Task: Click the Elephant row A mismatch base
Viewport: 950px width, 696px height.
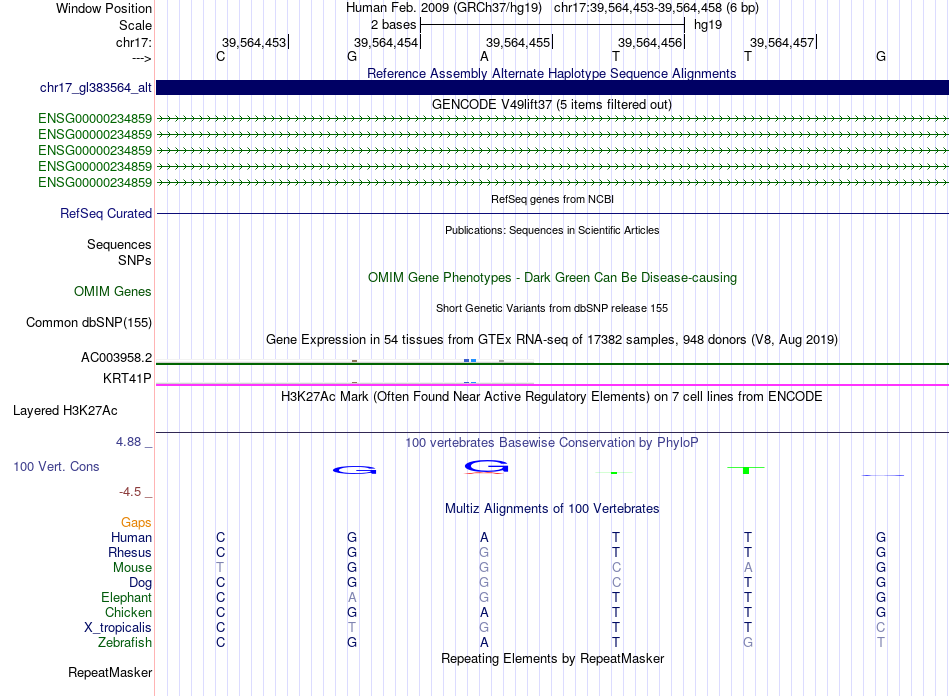Action: click(352, 597)
